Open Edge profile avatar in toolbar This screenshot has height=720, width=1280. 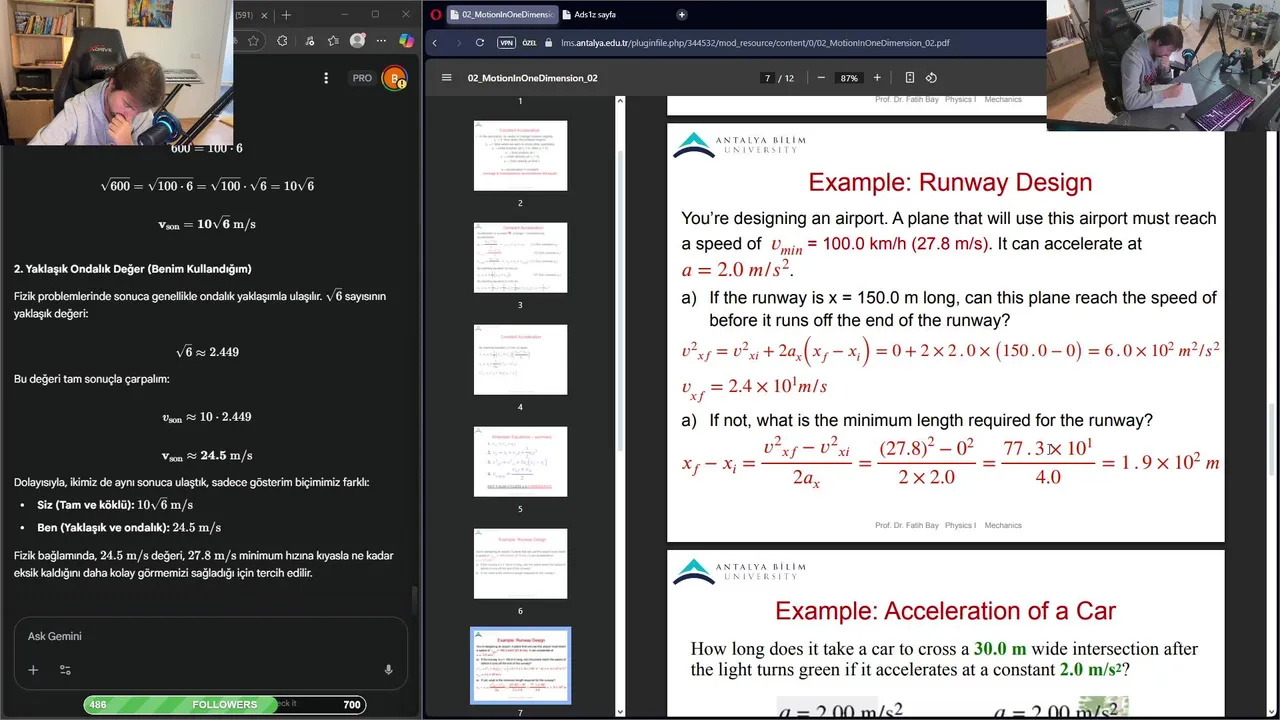(x=358, y=41)
